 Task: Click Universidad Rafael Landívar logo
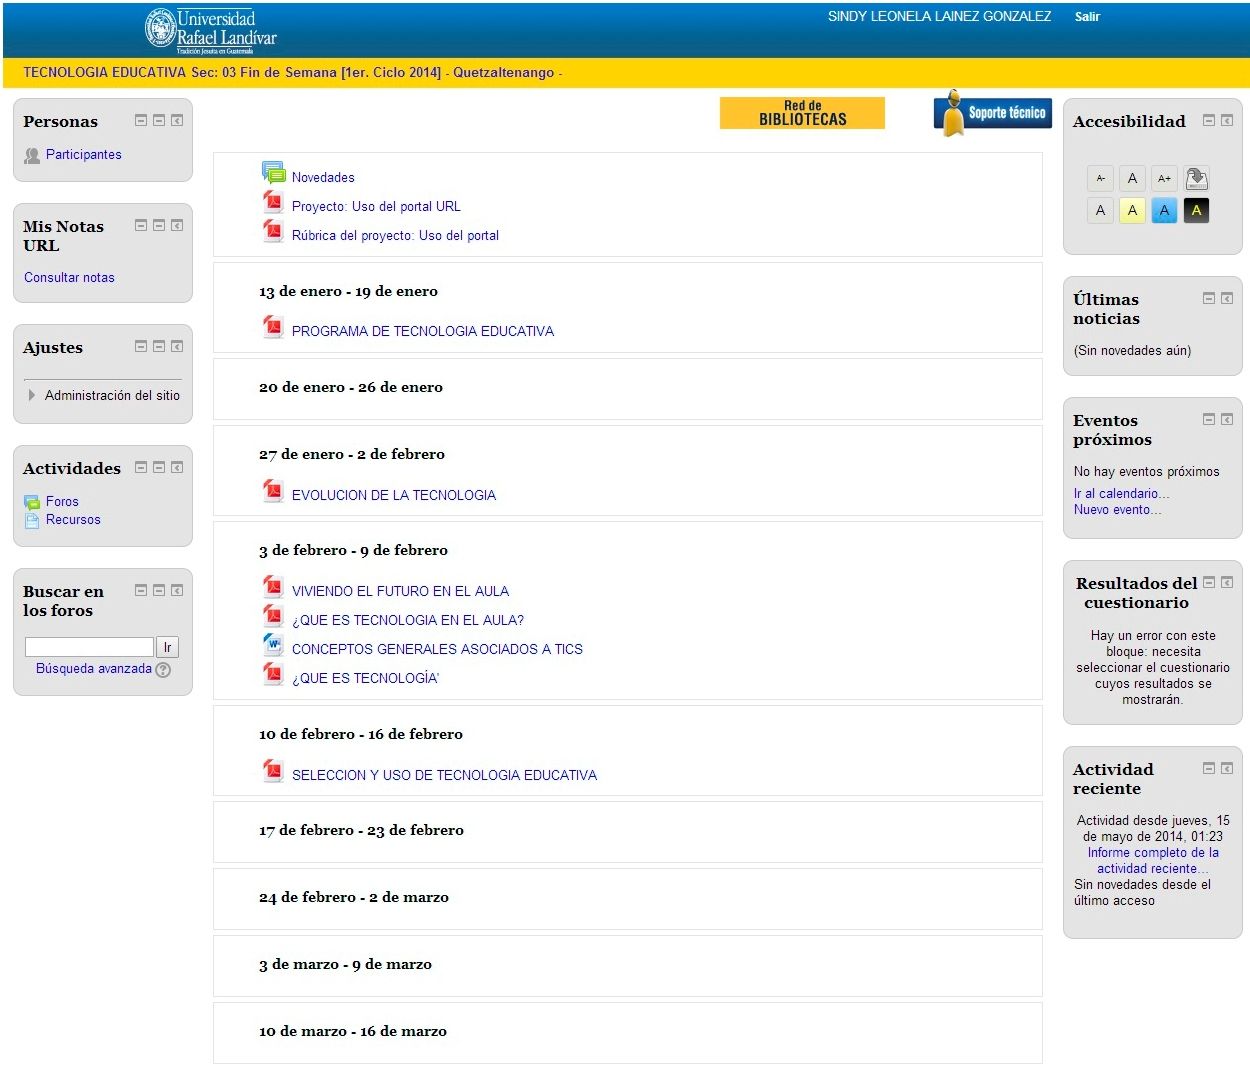pyautogui.click(x=211, y=30)
